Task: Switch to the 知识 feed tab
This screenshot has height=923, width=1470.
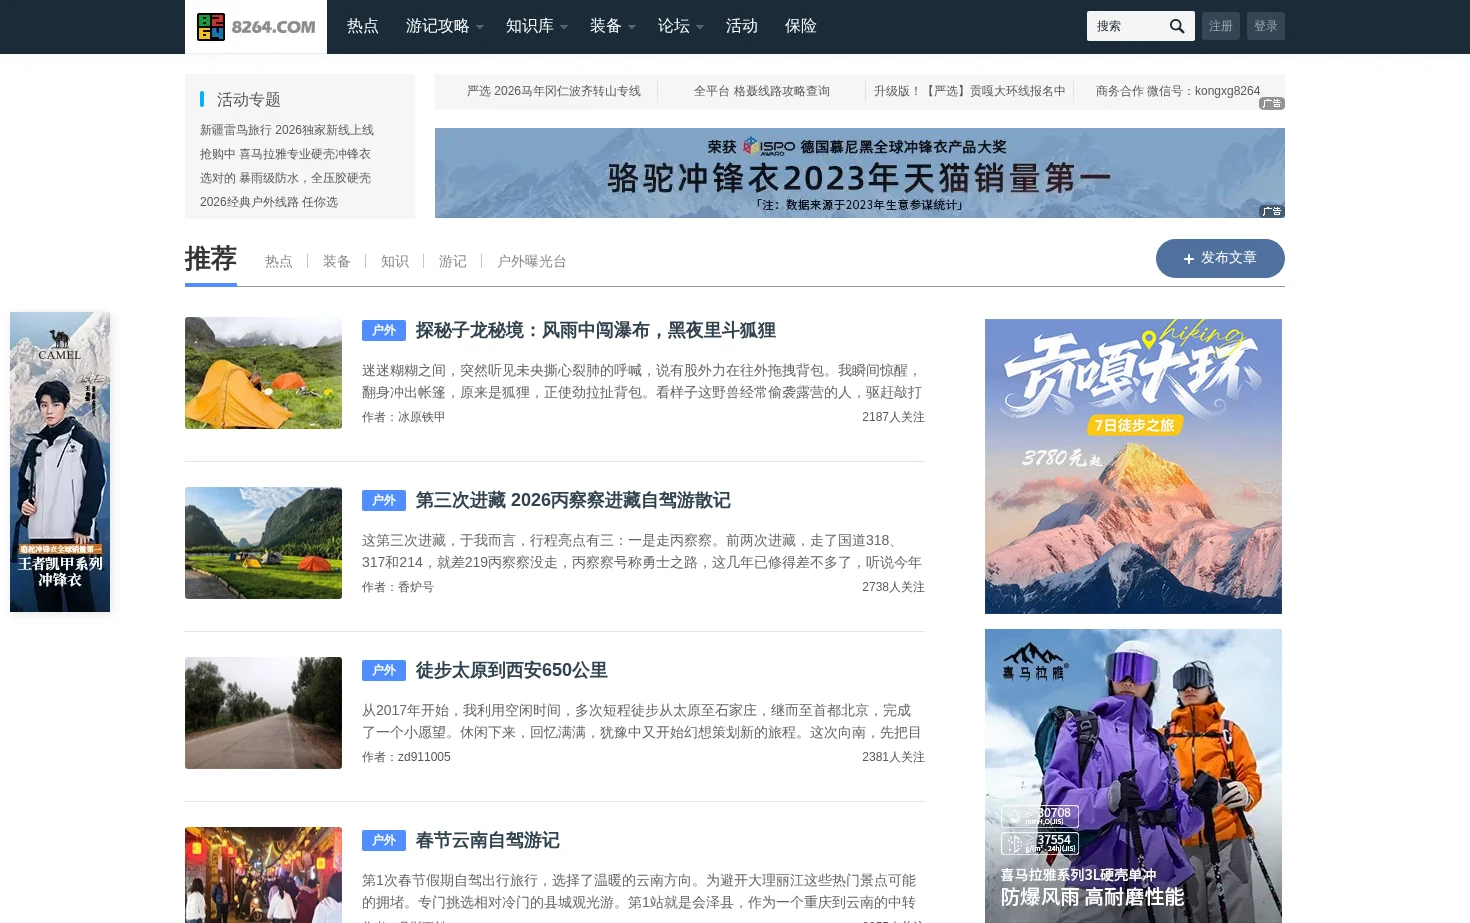Action: pos(395,261)
